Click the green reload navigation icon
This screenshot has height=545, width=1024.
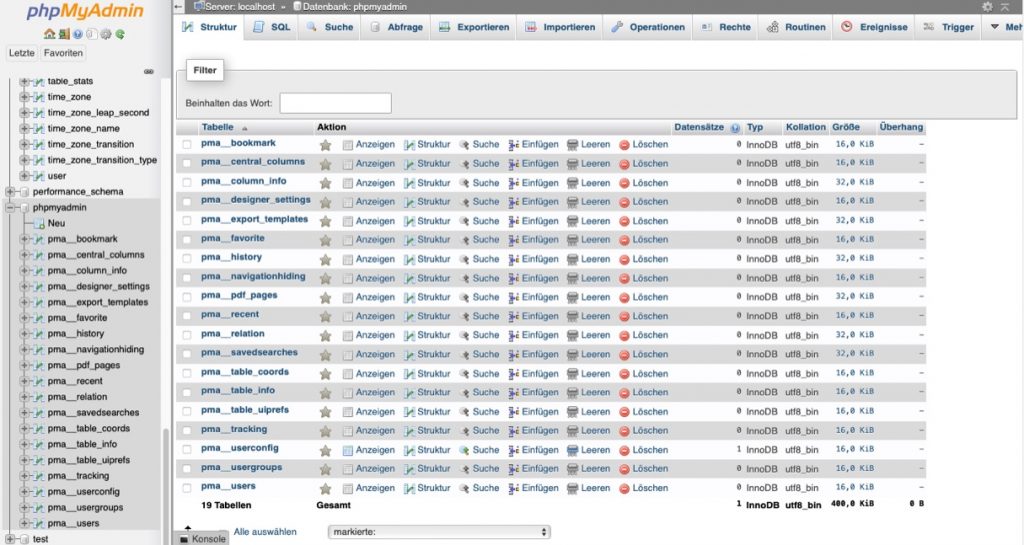120,34
